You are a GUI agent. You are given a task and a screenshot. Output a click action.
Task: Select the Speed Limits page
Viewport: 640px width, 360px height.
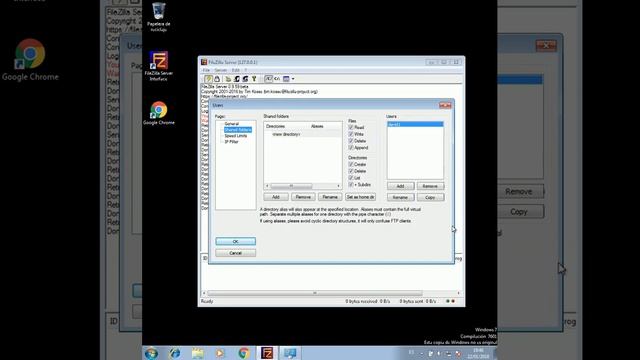coord(236,136)
